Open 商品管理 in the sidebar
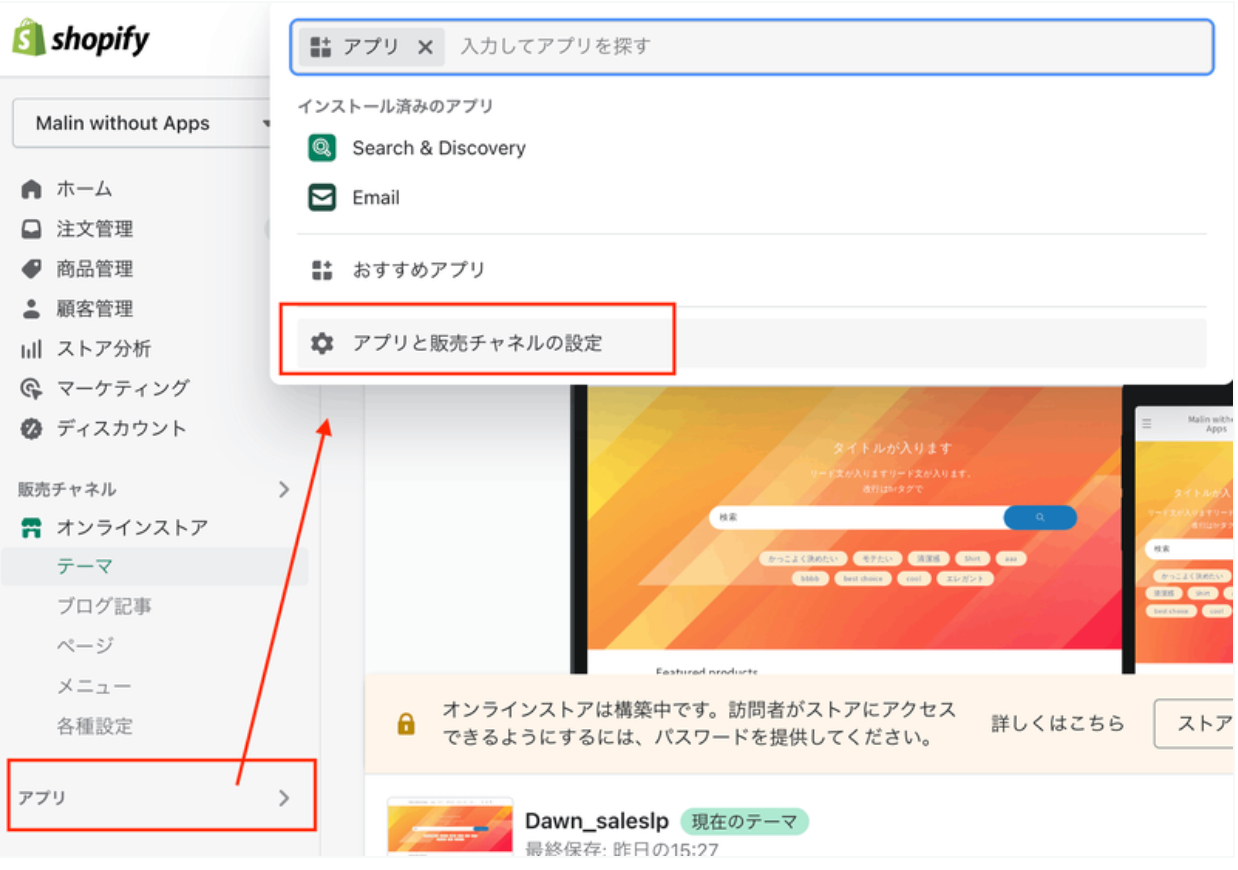This screenshot has width=1238, height=870. pyautogui.click(x=95, y=269)
